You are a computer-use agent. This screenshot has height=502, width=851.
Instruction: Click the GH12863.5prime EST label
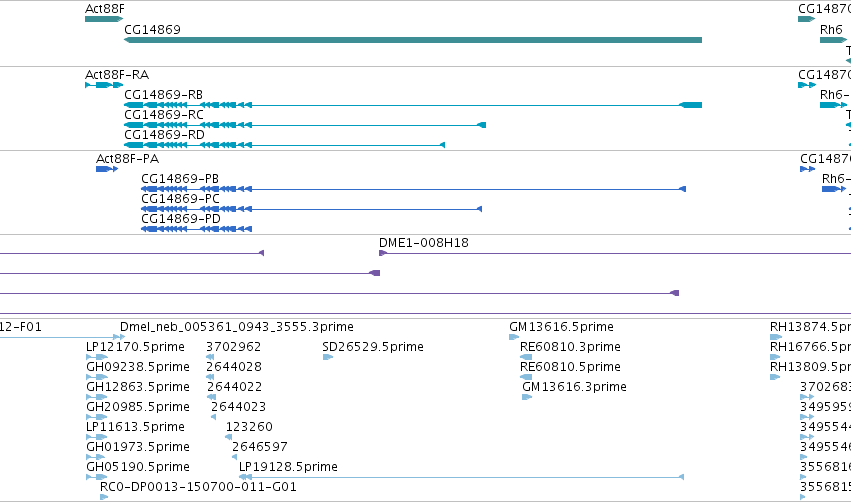(x=138, y=387)
